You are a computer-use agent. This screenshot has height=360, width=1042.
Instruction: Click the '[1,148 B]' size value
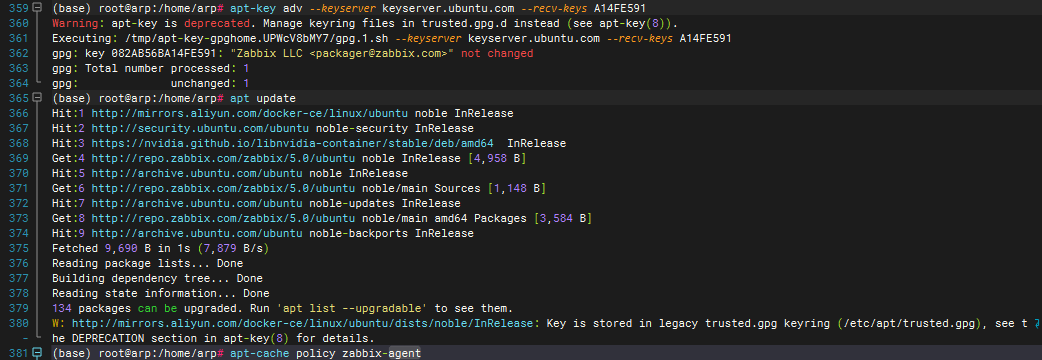[517, 189]
